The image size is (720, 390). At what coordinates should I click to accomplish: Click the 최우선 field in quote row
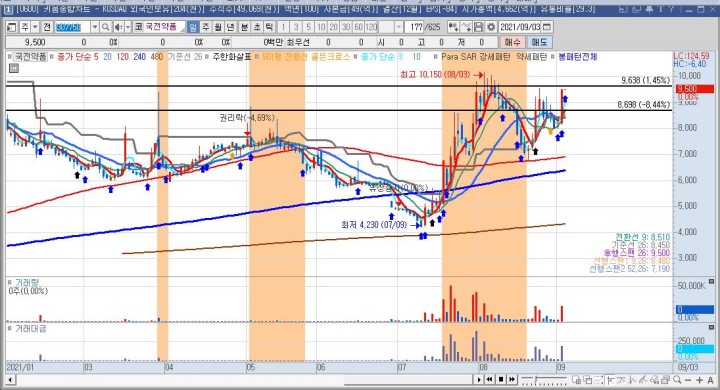(x=298, y=42)
